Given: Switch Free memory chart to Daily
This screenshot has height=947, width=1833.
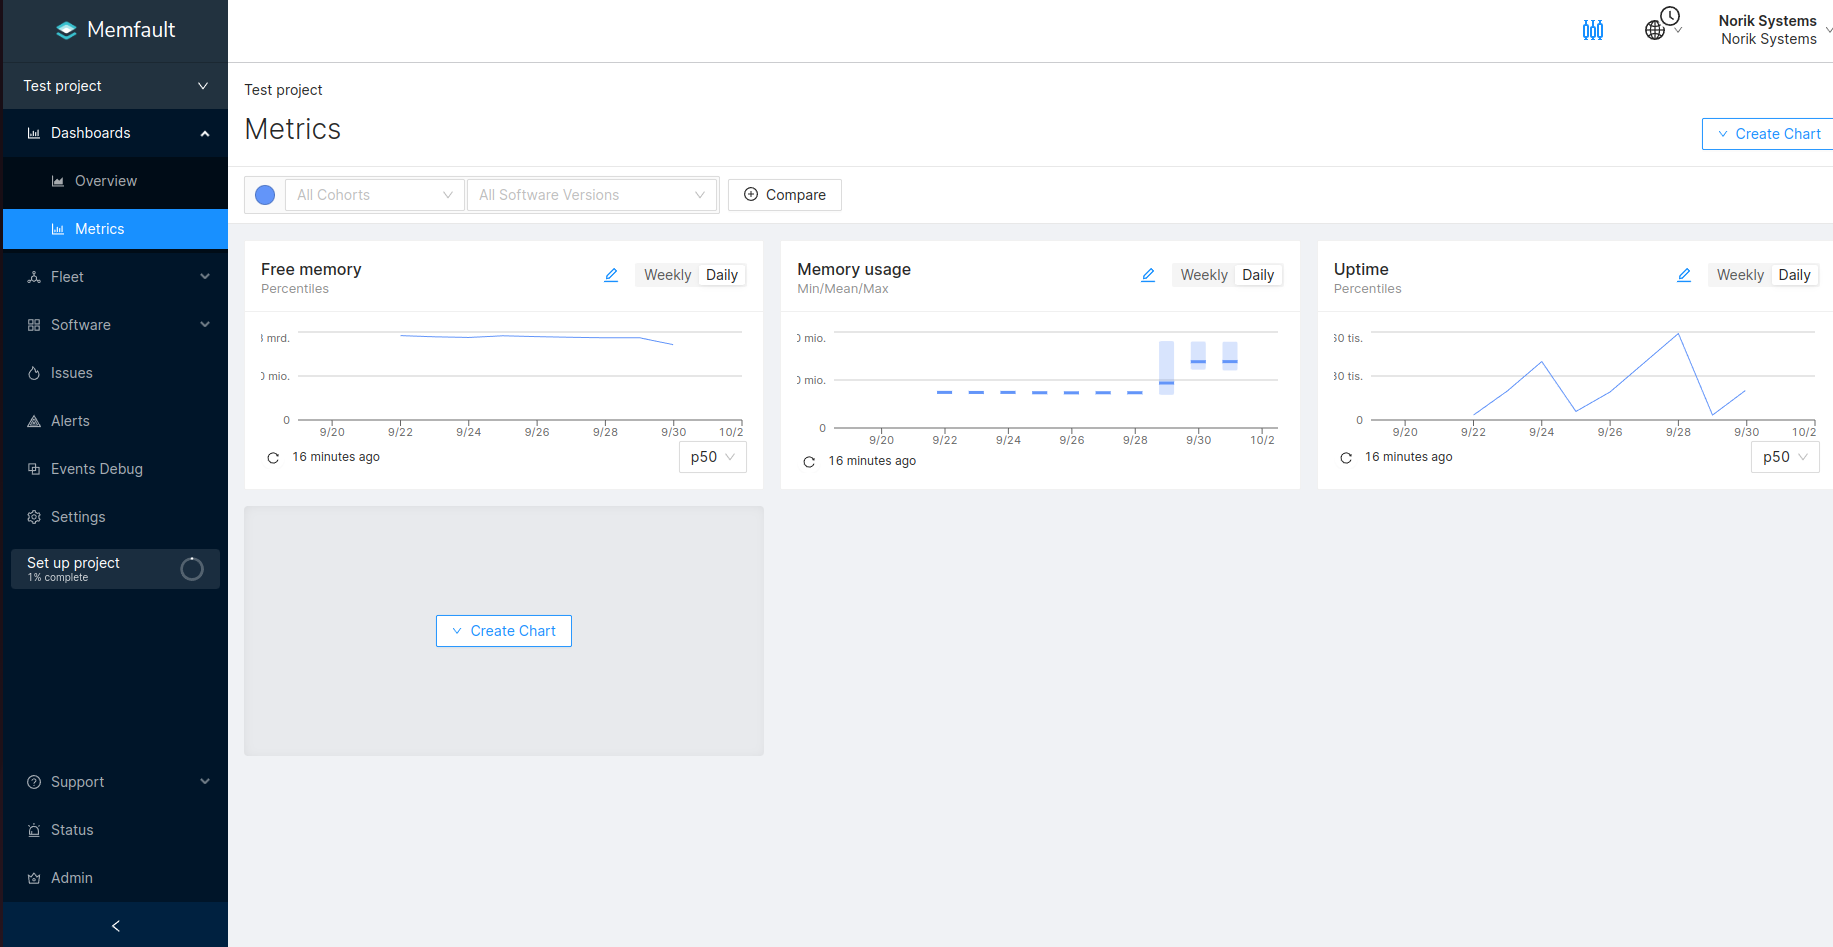Looking at the screenshot, I should pos(722,275).
